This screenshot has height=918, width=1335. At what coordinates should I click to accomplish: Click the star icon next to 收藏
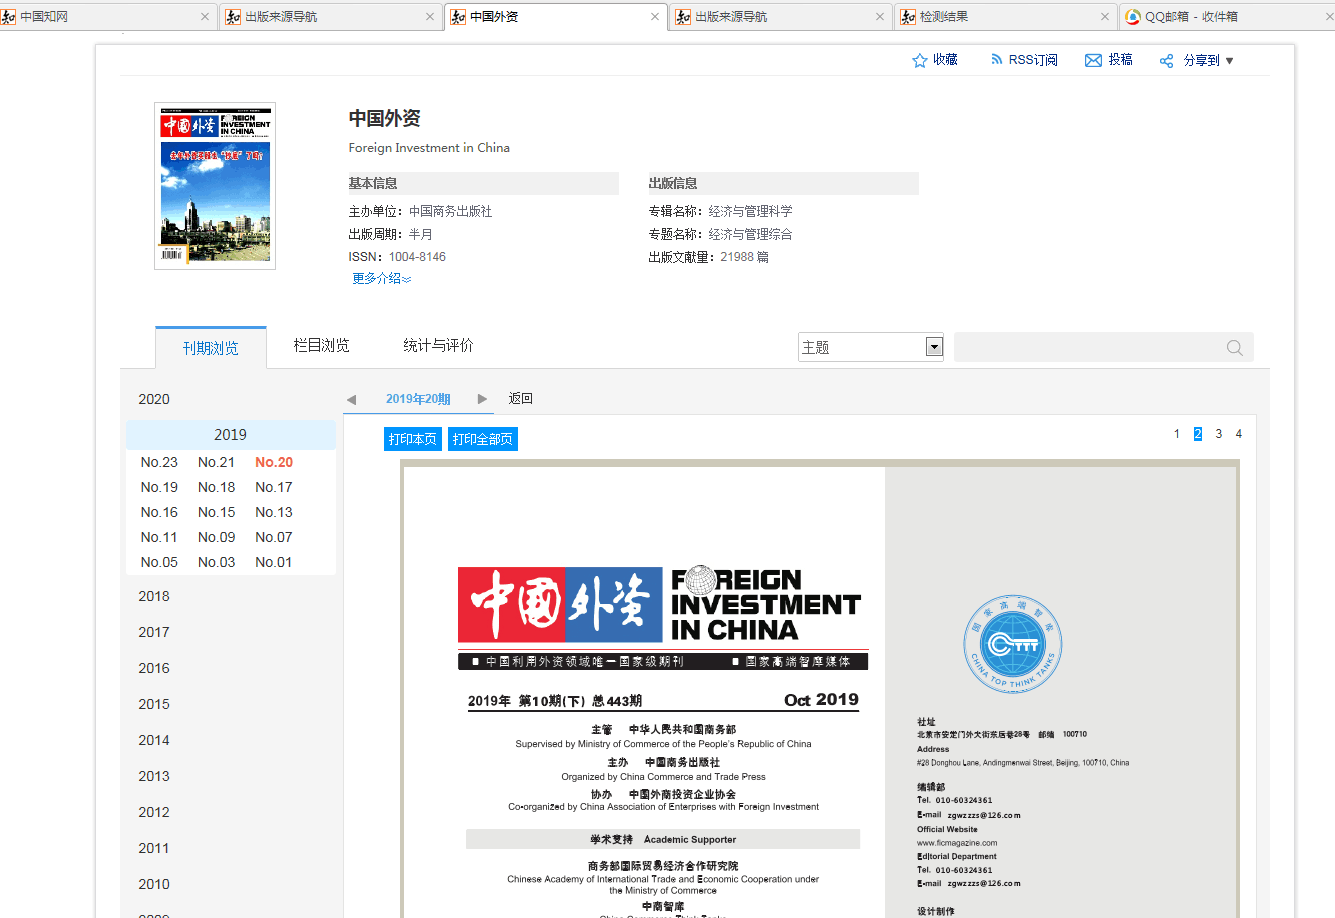pyautogui.click(x=920, y=60)
